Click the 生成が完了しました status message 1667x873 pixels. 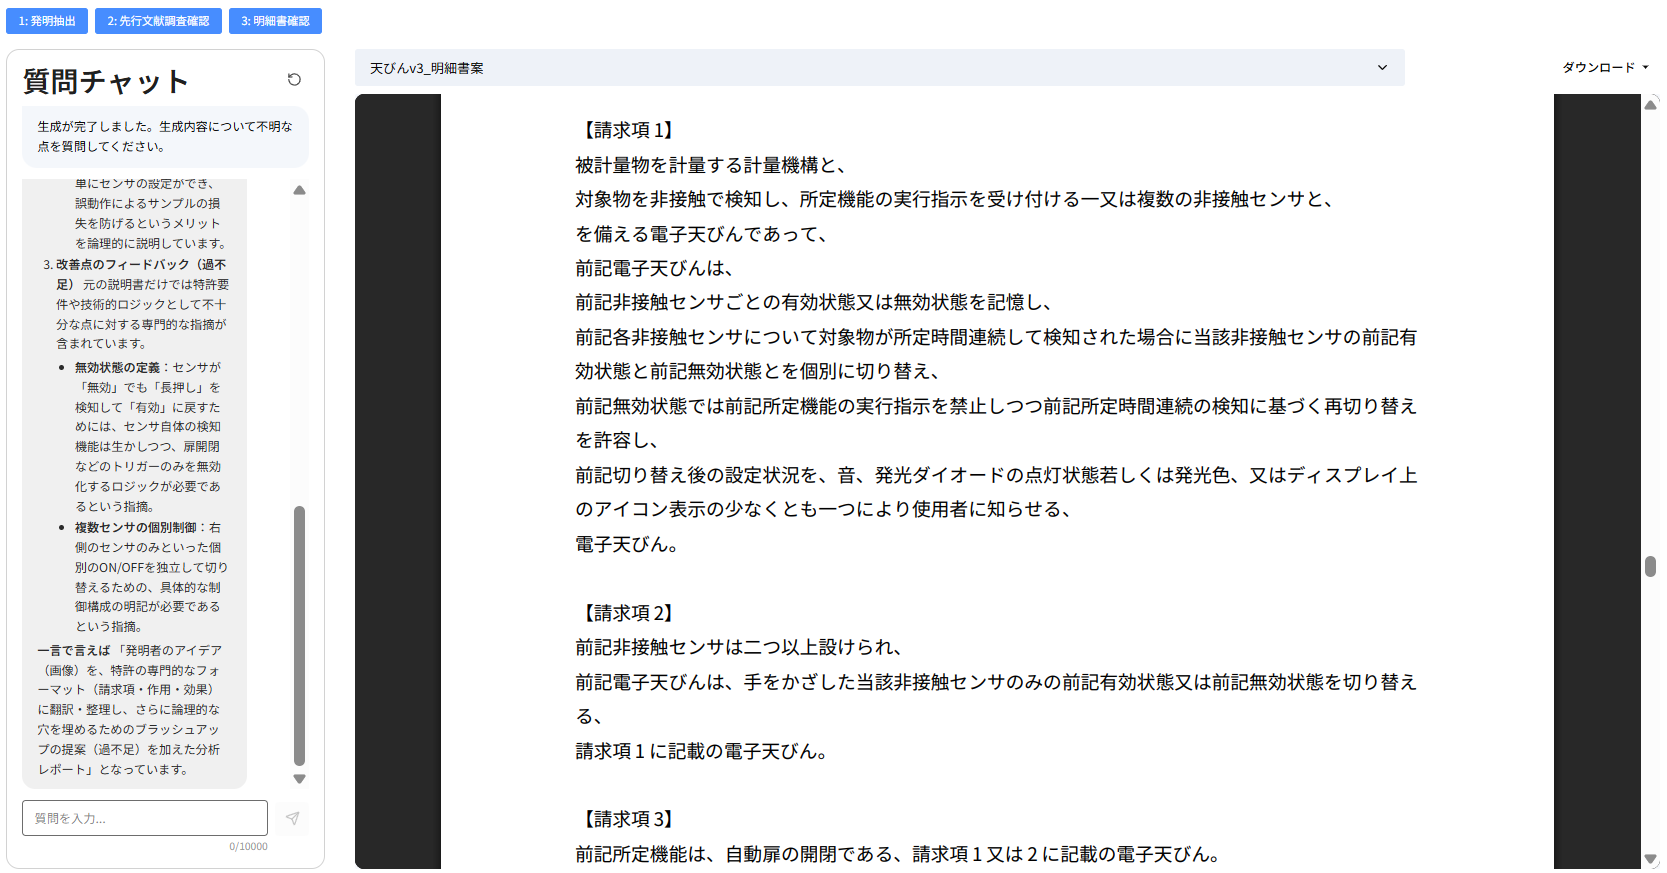pyautogui.click(x=165, y=136)
